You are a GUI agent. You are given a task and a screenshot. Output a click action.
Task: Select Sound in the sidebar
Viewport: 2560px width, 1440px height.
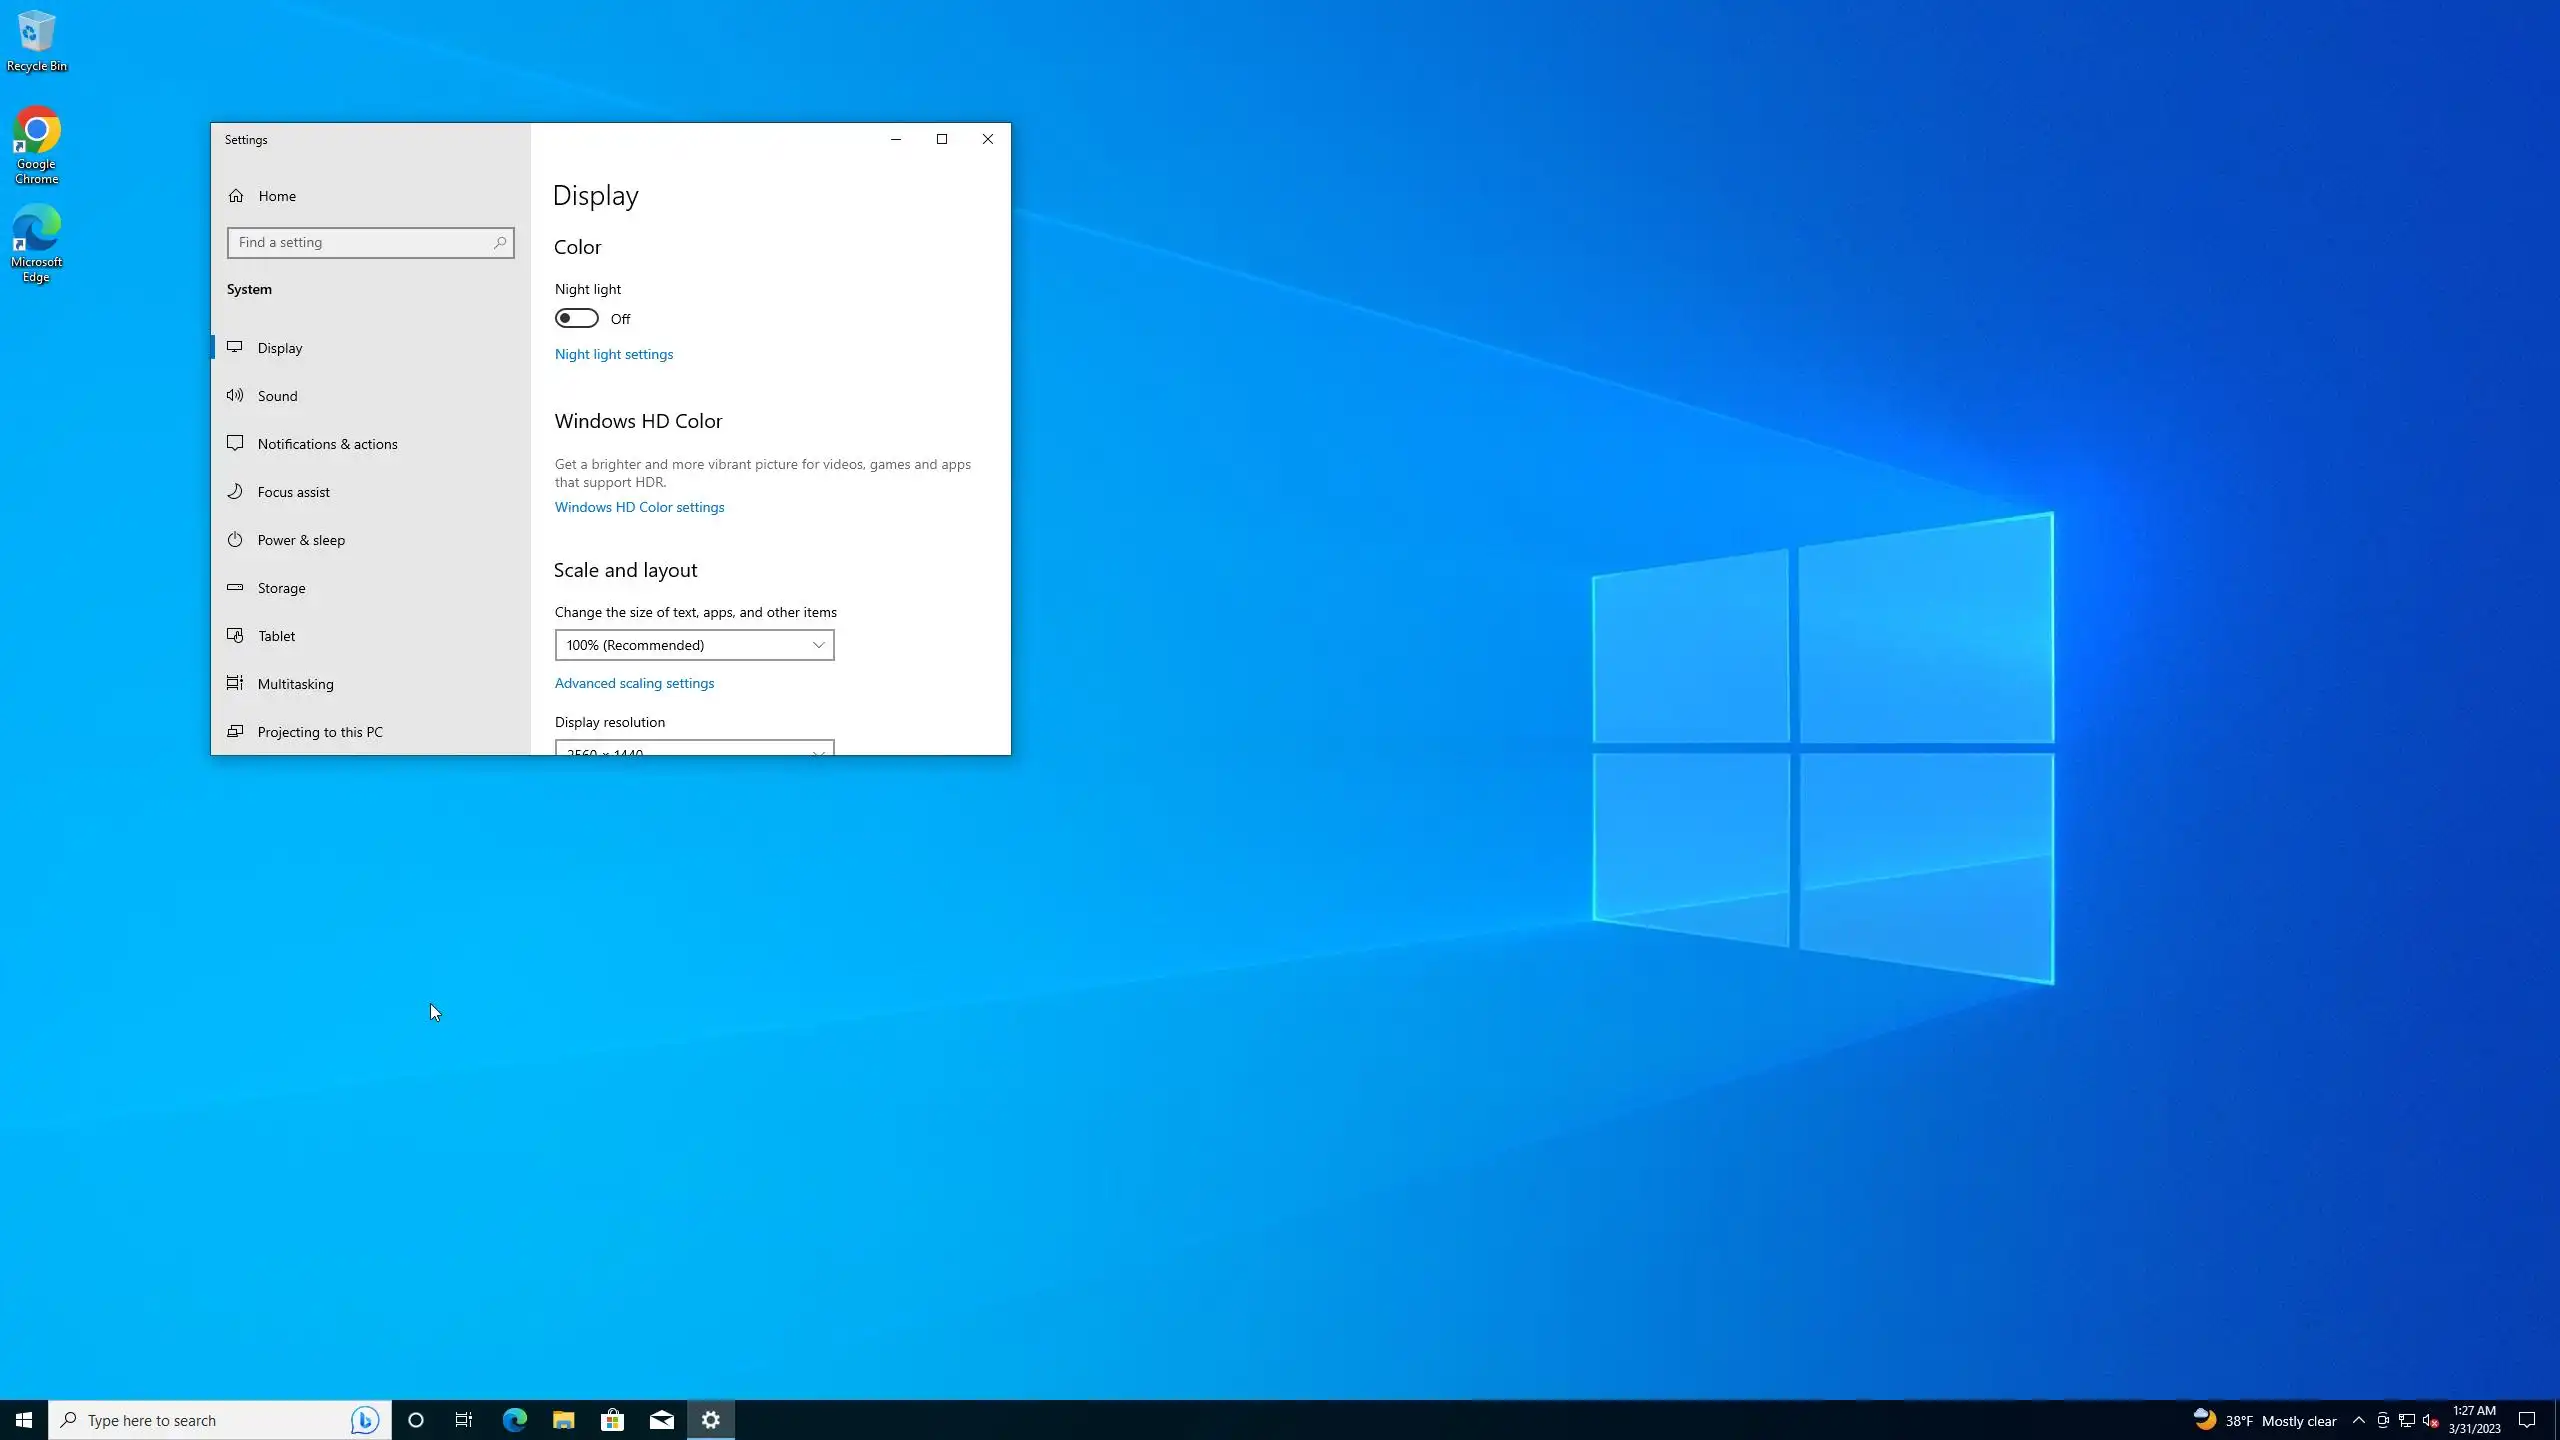click(x=277, y=396)
